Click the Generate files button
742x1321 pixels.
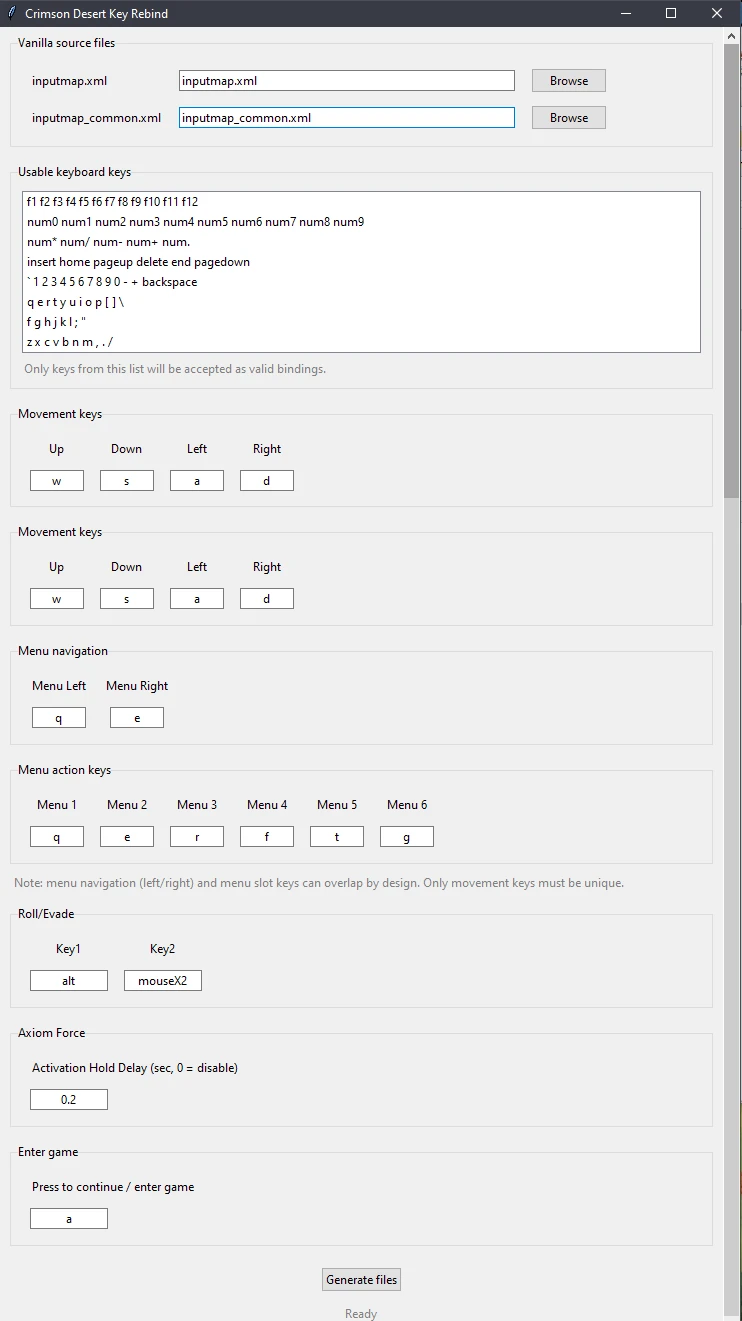[x=362, y=1280]
